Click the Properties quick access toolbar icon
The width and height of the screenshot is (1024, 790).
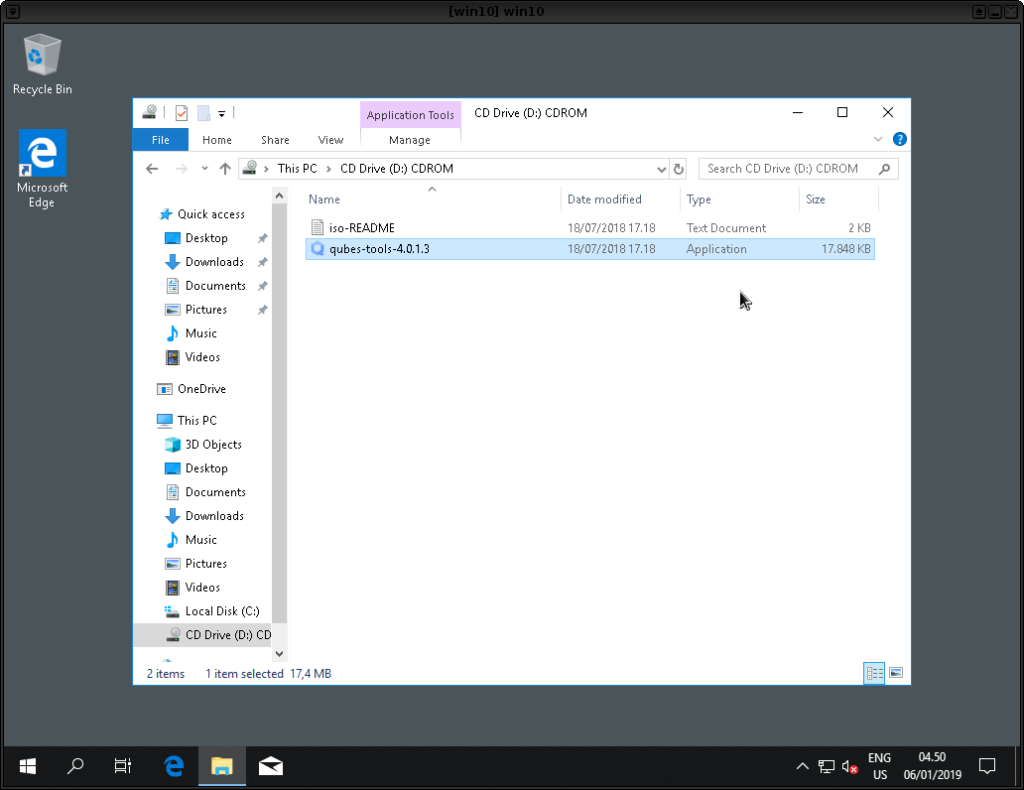click(182, 113)
